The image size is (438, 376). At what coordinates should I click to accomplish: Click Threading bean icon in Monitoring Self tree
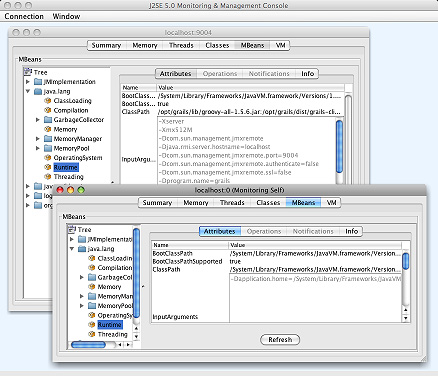click(x=92, y=334)
